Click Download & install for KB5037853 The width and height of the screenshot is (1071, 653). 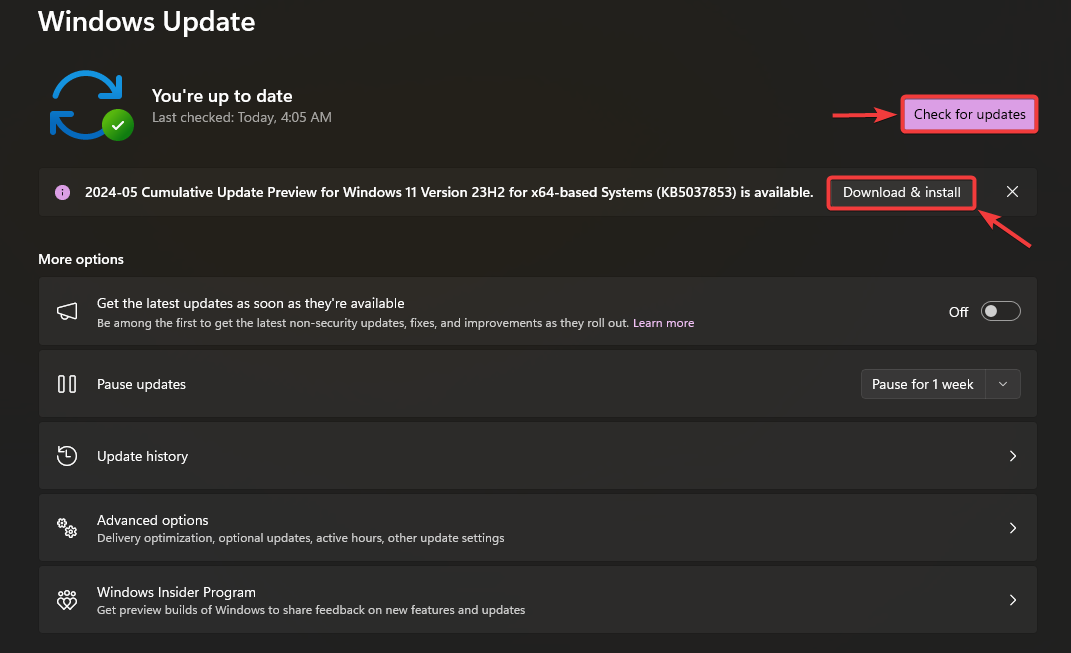901,192
